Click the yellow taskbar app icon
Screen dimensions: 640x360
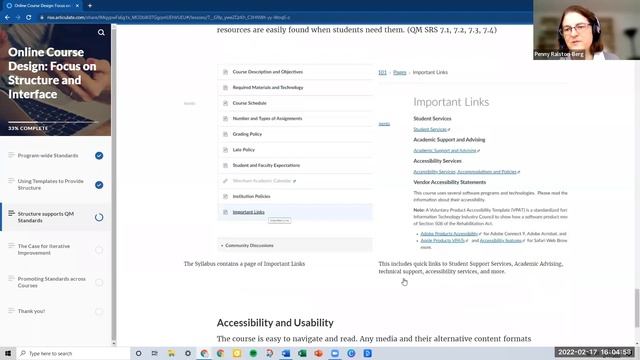[x=237, y=353]
